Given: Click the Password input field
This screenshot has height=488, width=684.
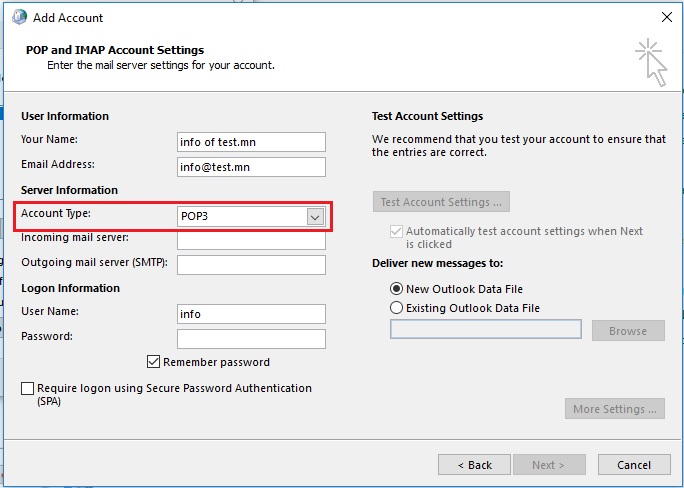Looking at the screenshot, I should tap(251, 339).
